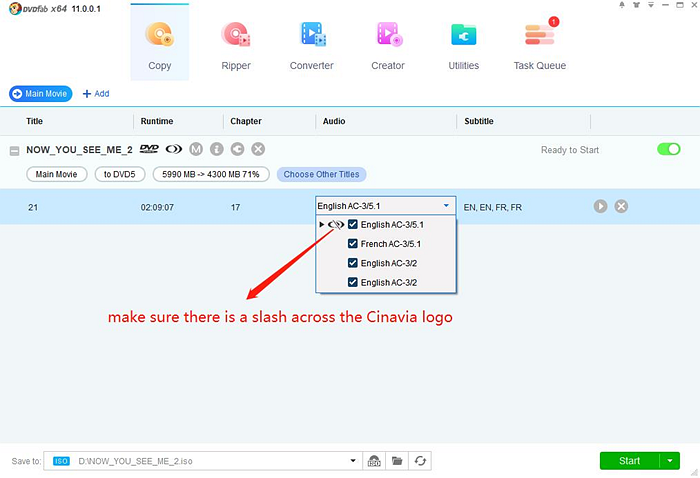Remove the NOW_YOU_SEE_ME_2 source with the X icon
This screenshot has height=478, width=700.
pos(258,149)
